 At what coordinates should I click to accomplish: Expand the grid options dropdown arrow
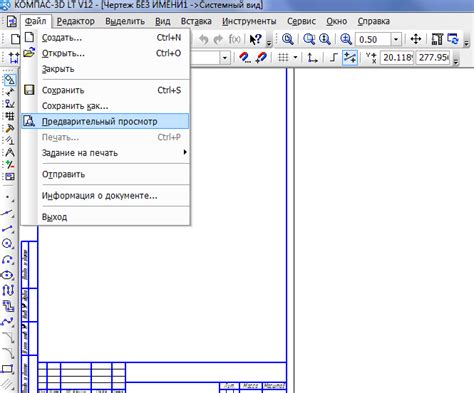[295, 58]
